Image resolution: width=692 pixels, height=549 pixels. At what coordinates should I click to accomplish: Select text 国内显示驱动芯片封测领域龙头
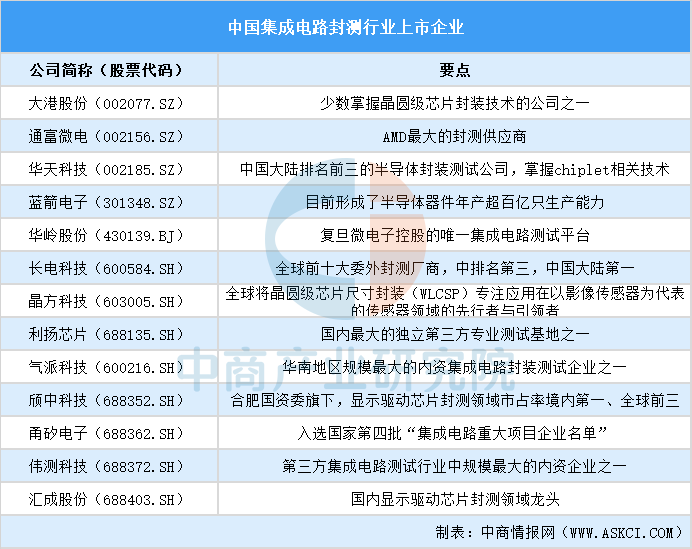[x=455, y=500]
